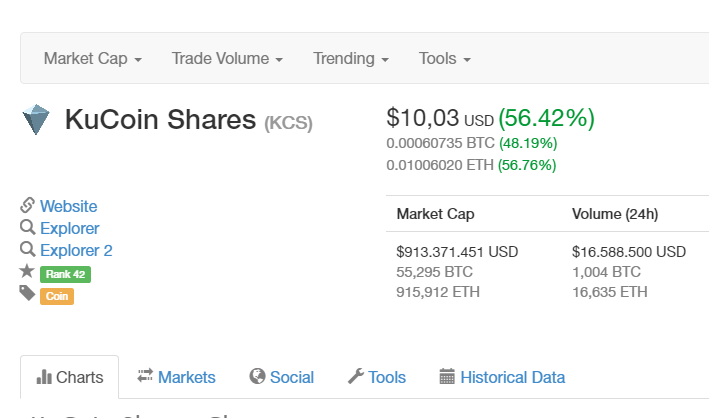This screenshot has width=709, height=418.
Task: Click the tag icon next to Coin
Action: pyautogui.click(x=28, y=294)
